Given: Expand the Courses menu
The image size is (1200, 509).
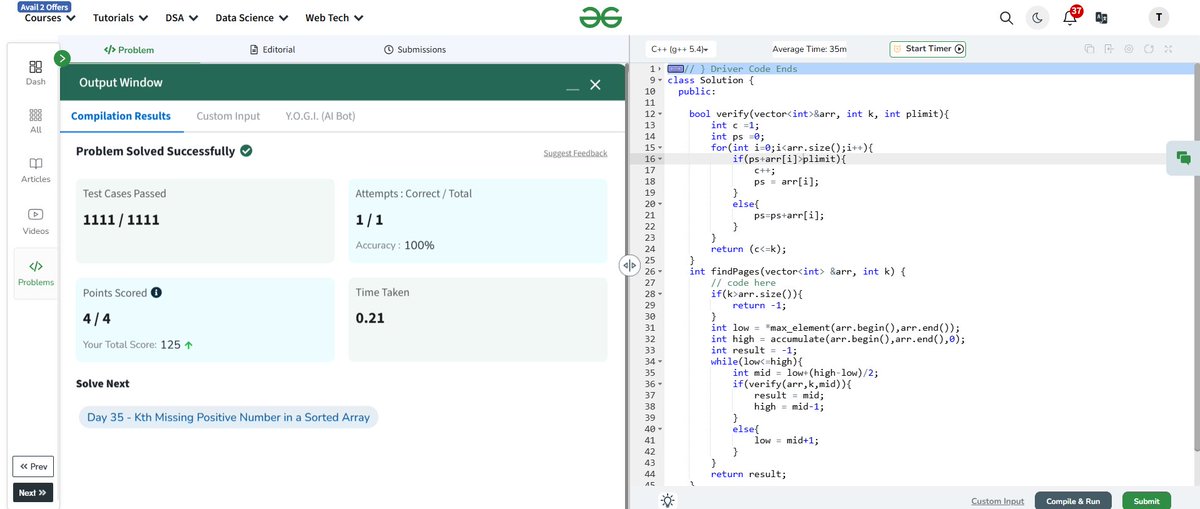Looking at the screenshot, I should [x=50, y=18].
